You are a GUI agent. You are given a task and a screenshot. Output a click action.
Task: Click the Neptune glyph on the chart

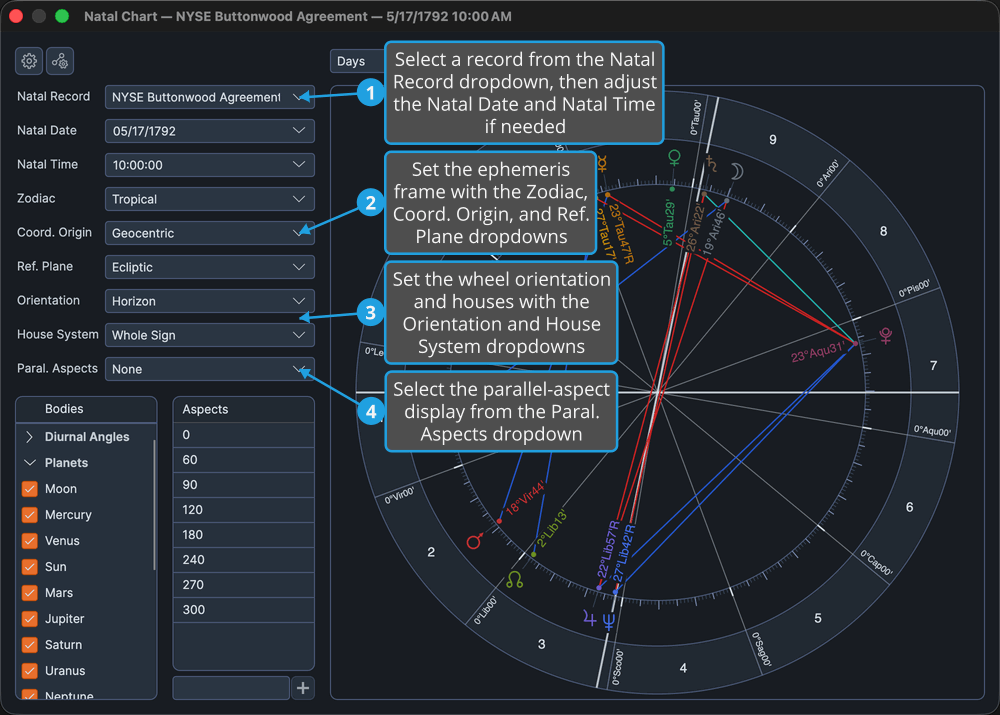[609, 621]
